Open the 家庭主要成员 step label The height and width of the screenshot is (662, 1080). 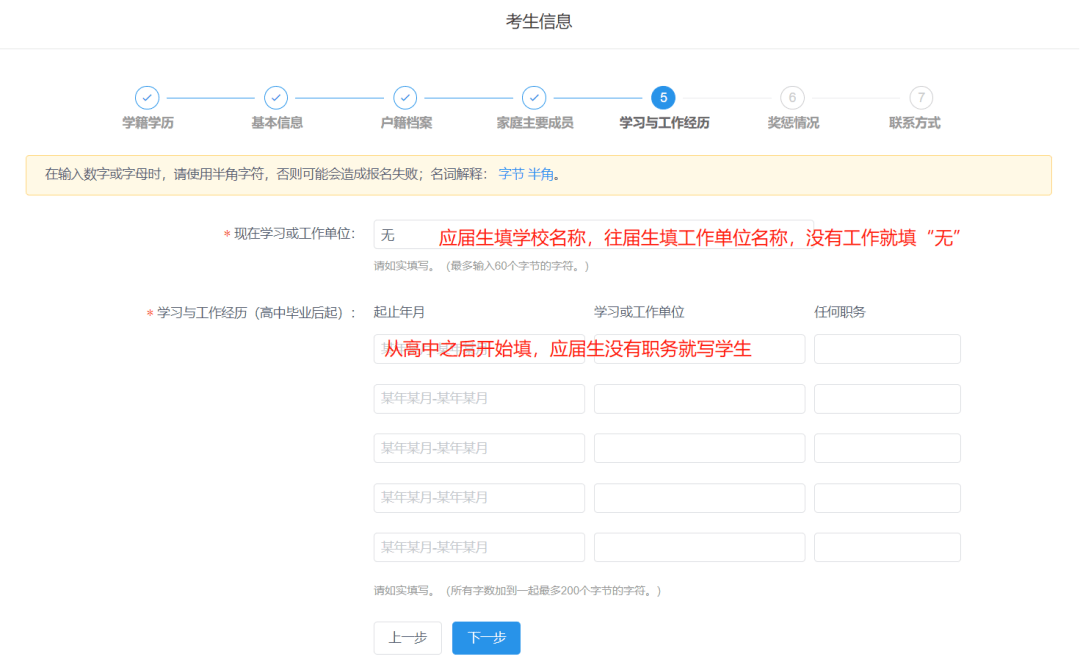[535, 123]
